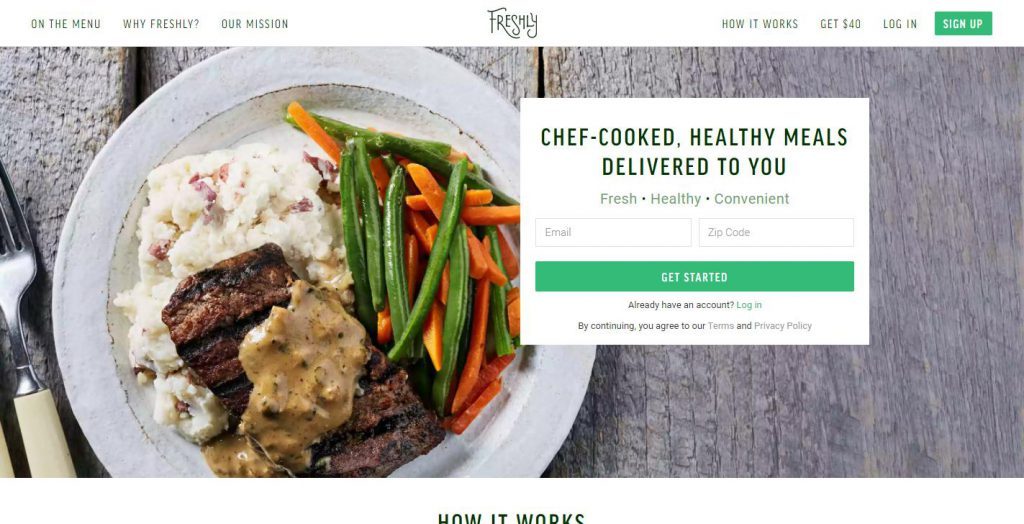Image resolution: width=1024 pixels, height=524 pixels.
Task: Click the green SIGN UP button
Action: point(963,24)
